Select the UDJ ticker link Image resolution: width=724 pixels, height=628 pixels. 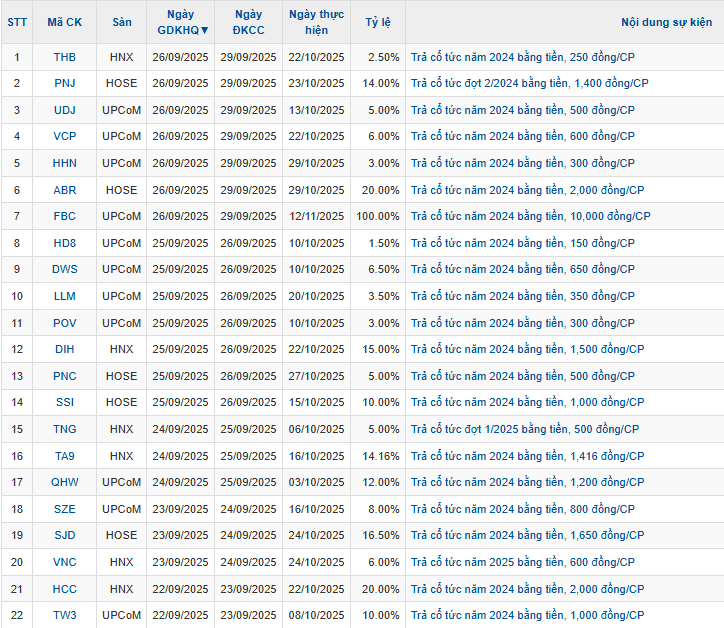point(64,110)
